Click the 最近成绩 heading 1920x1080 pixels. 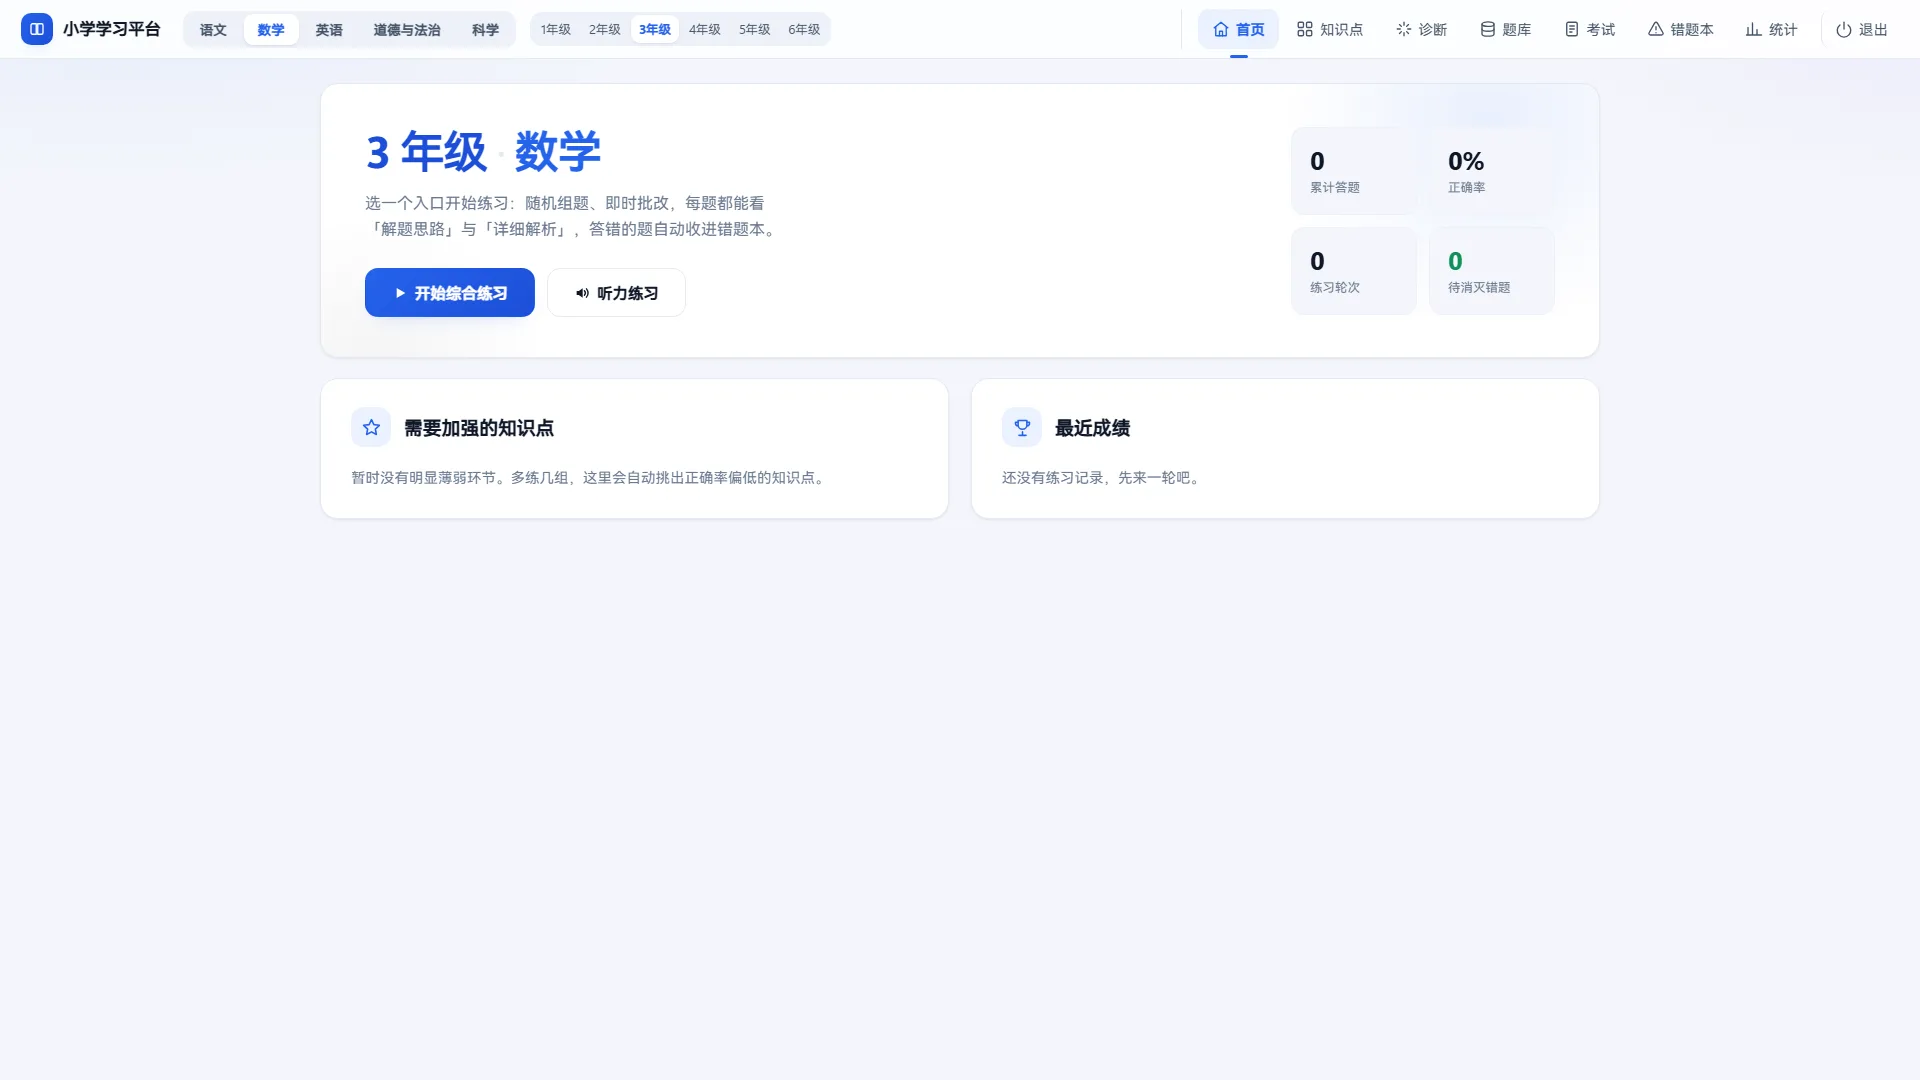[x=1092, y=428]
